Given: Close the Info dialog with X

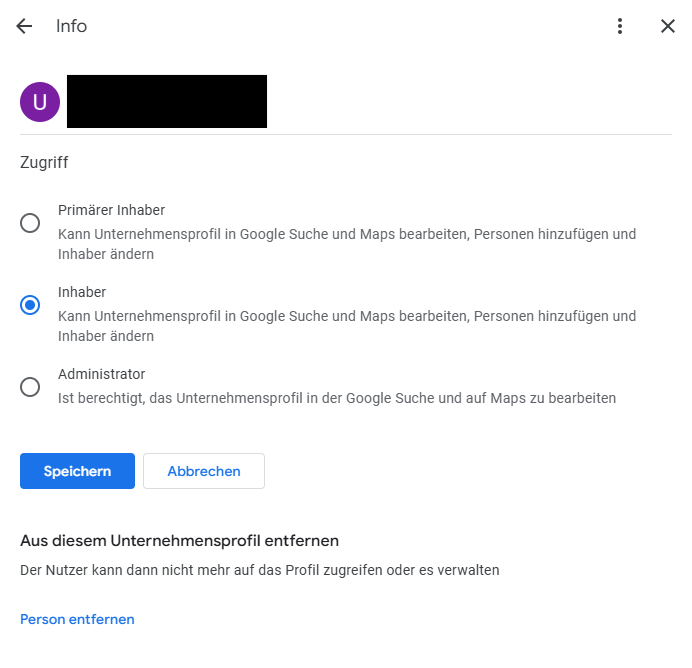Looking at the screenshot, I should (668, 26).
